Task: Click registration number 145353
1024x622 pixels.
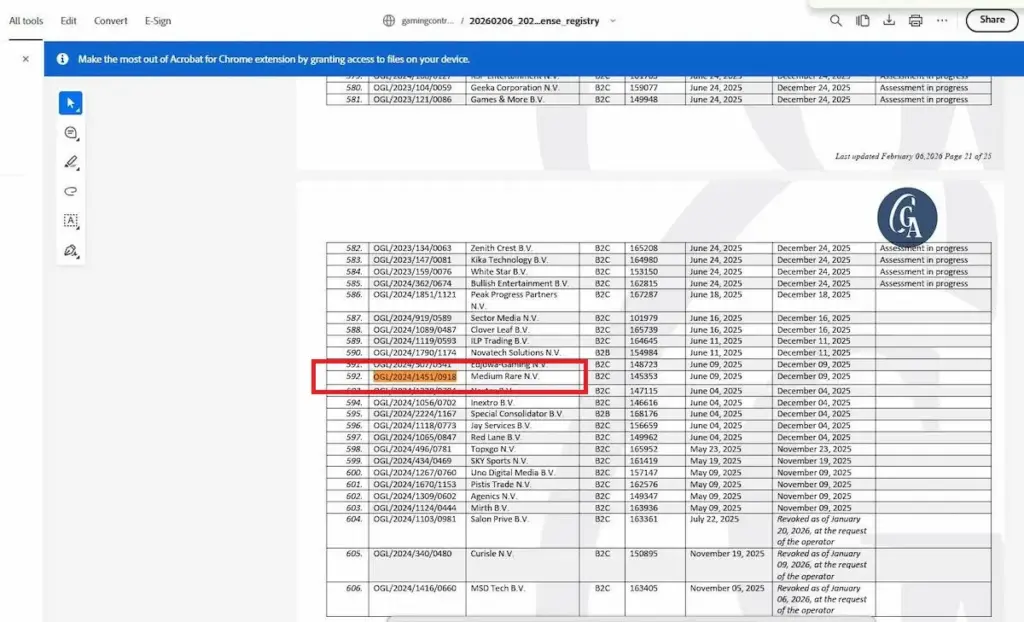Action: tap(643, 376)
